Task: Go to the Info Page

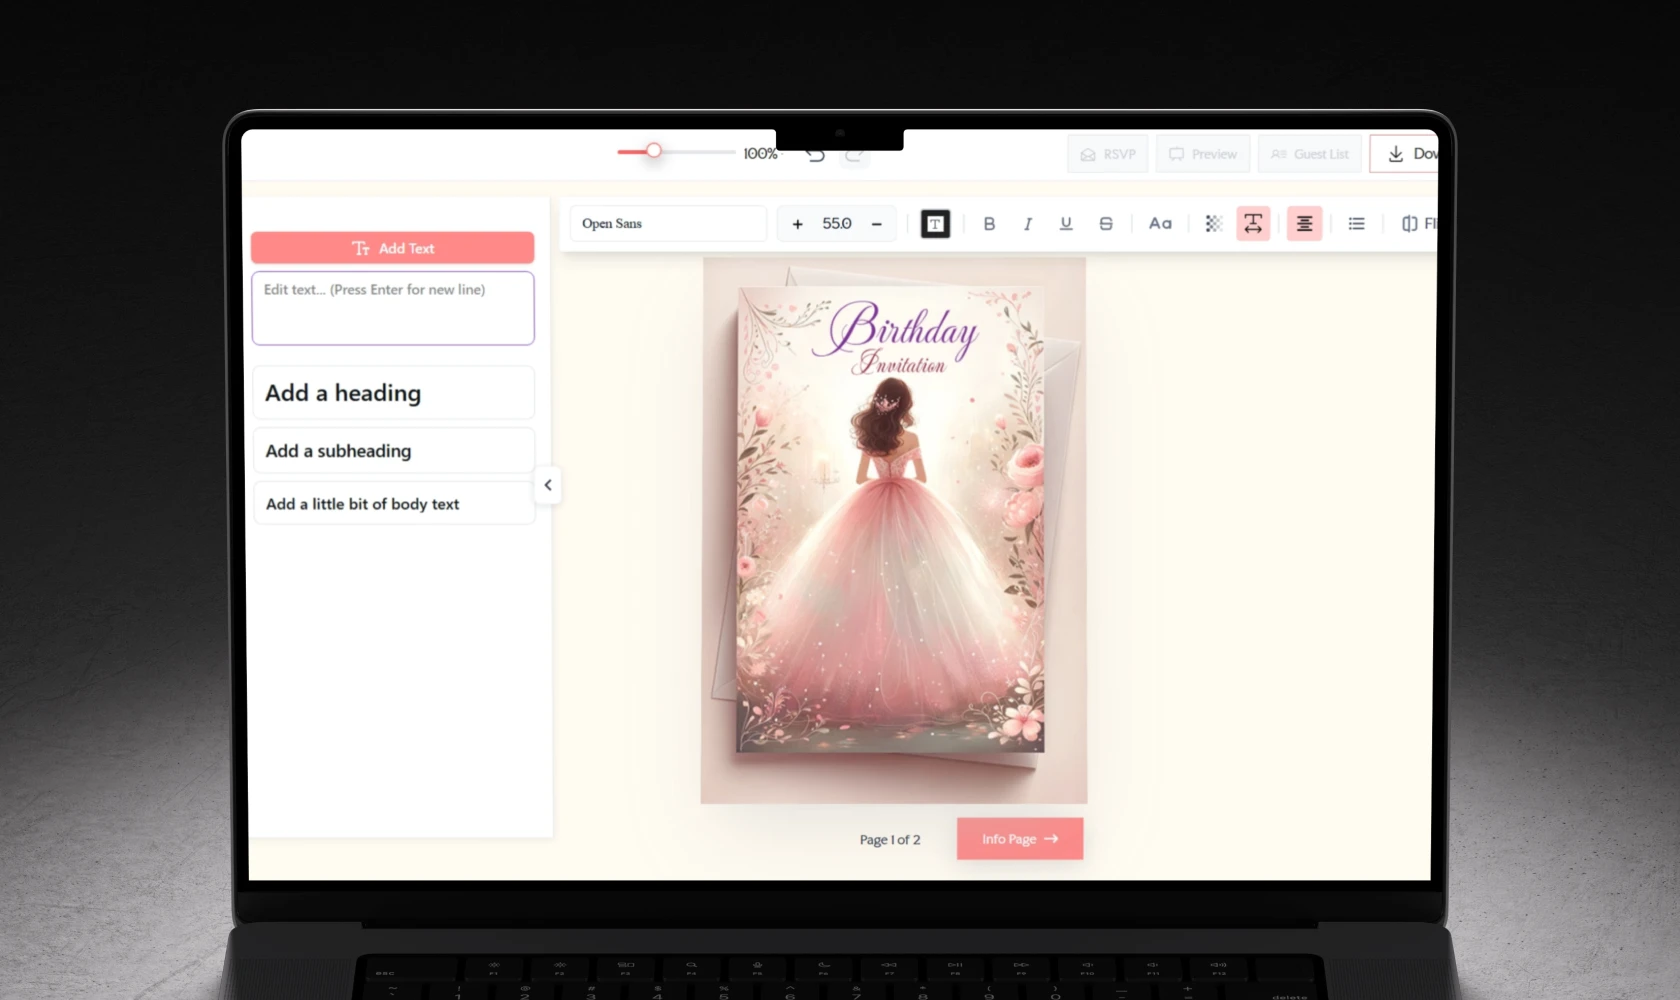Action: pos(1019,839)
